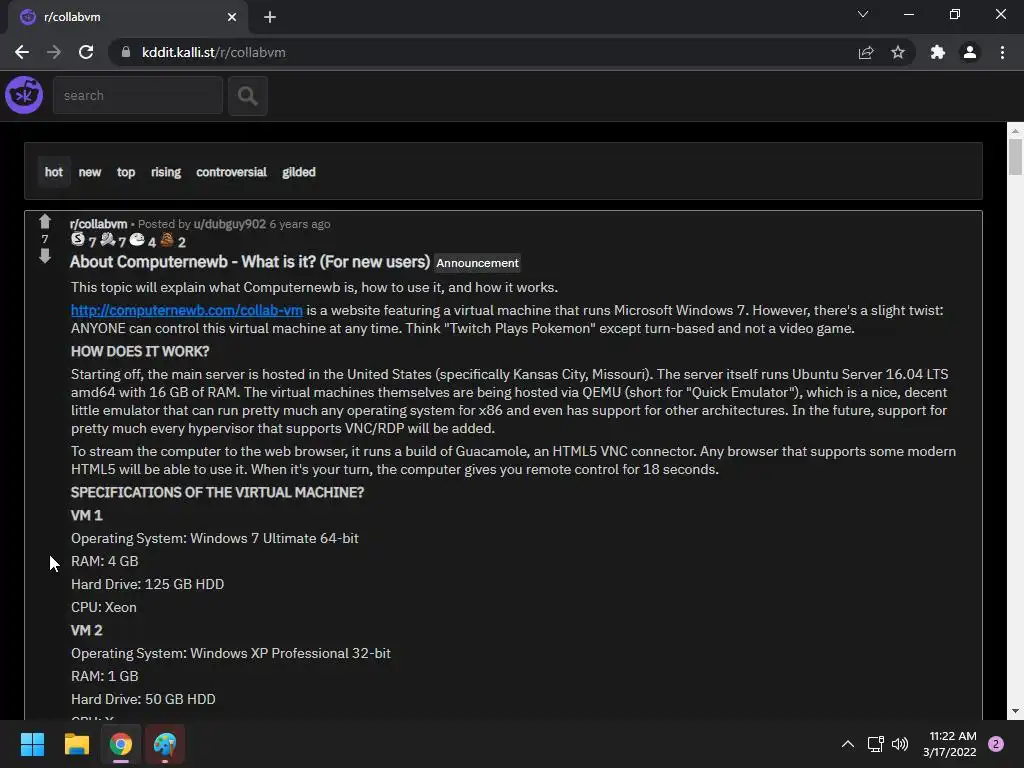Open the tab search chevron dropdown
Image resolution: width=1024 pixels, height=768 pixels.
[x=863, y=14]
